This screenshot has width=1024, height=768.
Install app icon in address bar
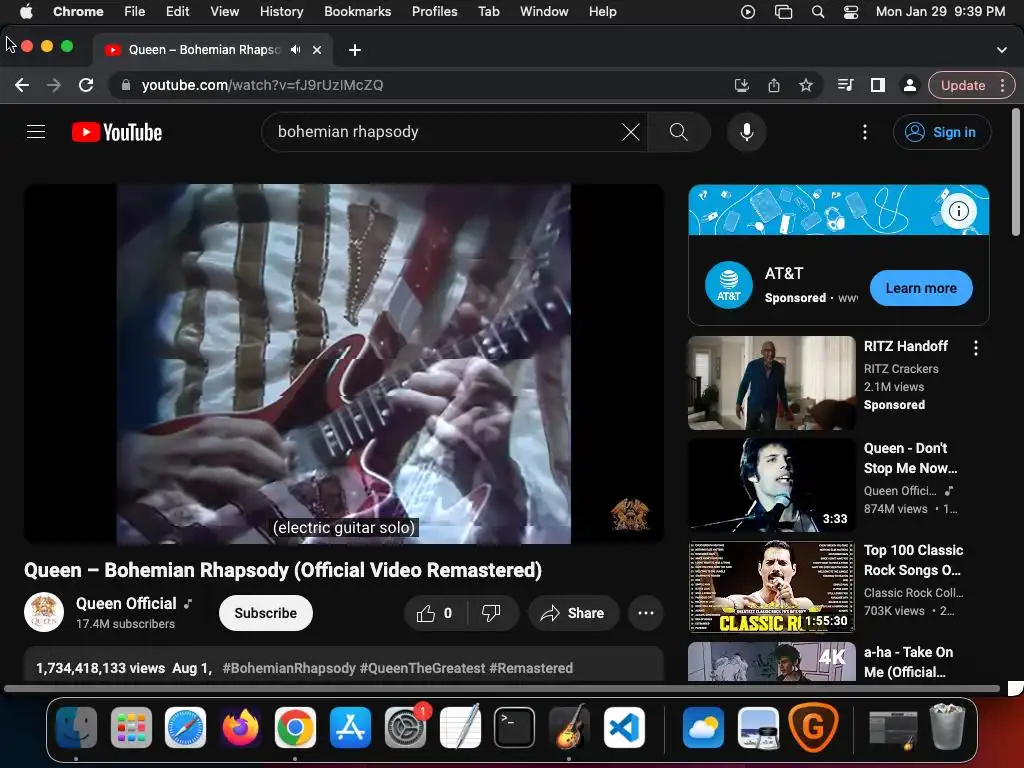[742, 85]
